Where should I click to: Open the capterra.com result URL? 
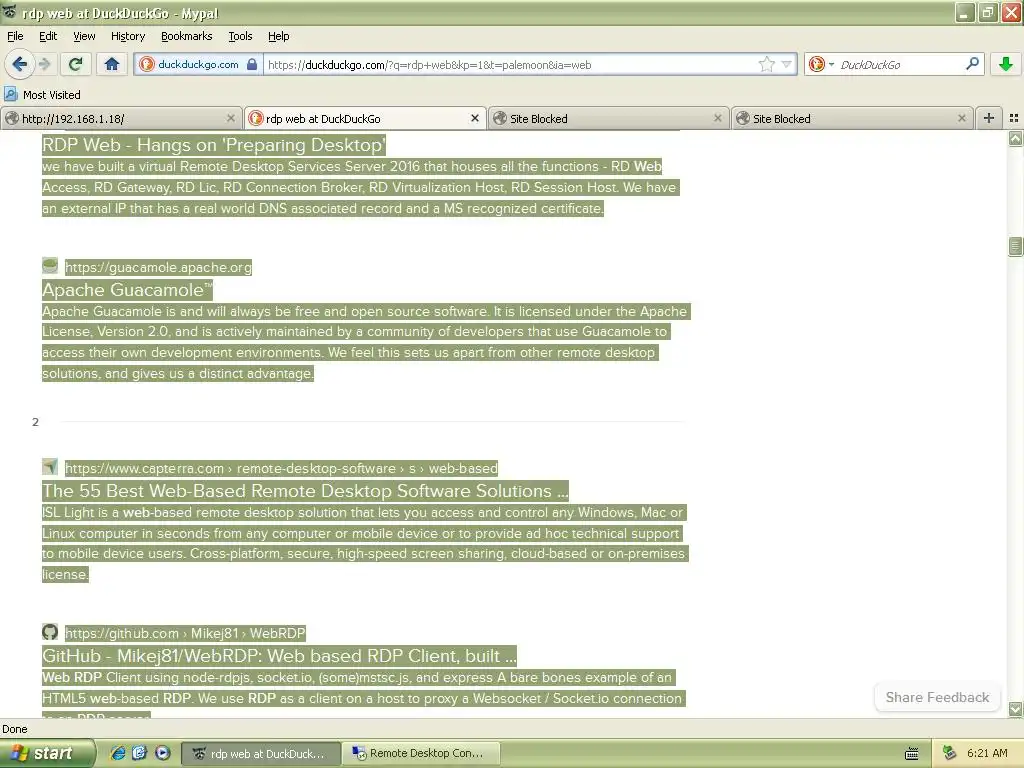click(x=281, y=468)
